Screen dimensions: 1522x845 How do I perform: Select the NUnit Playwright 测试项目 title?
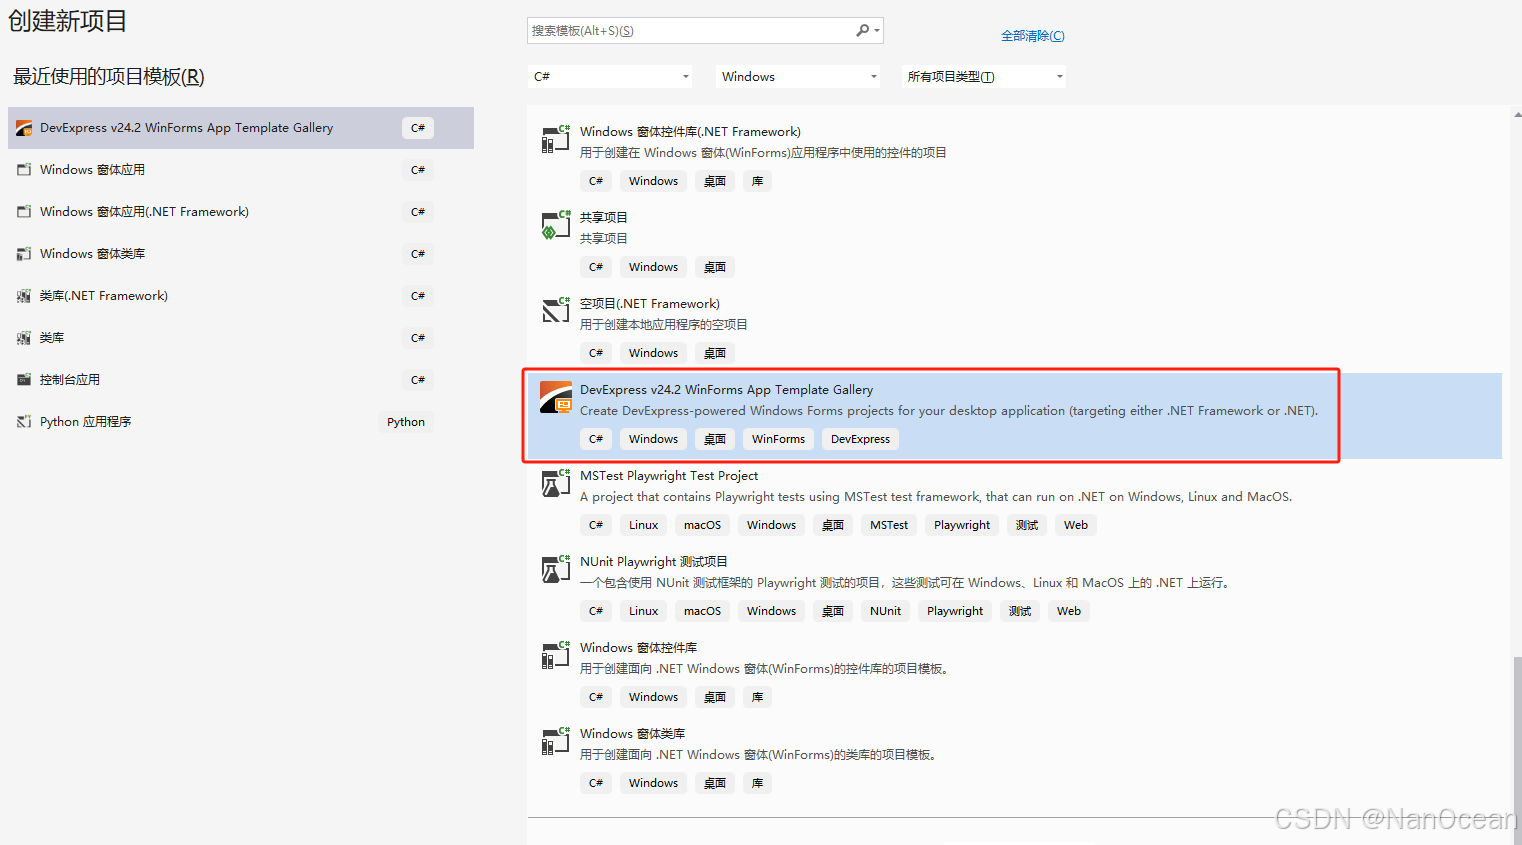pos(654,562)
